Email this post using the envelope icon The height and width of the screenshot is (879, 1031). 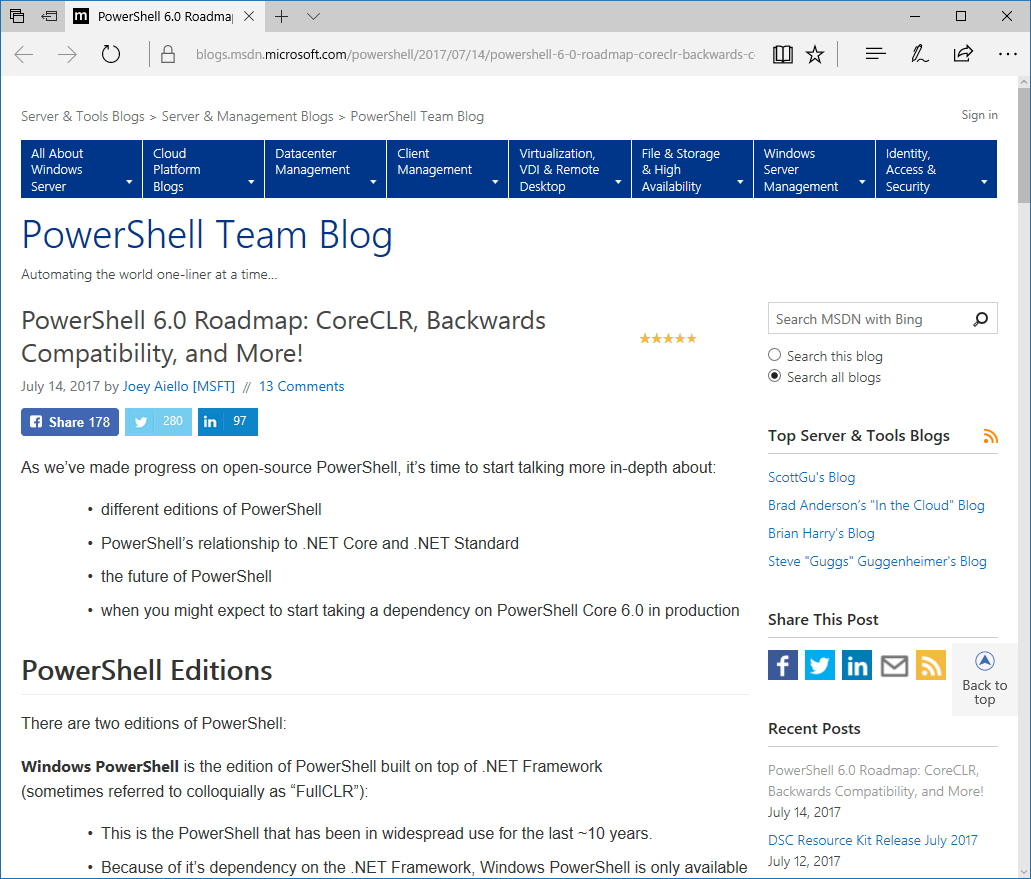point(894,664)
